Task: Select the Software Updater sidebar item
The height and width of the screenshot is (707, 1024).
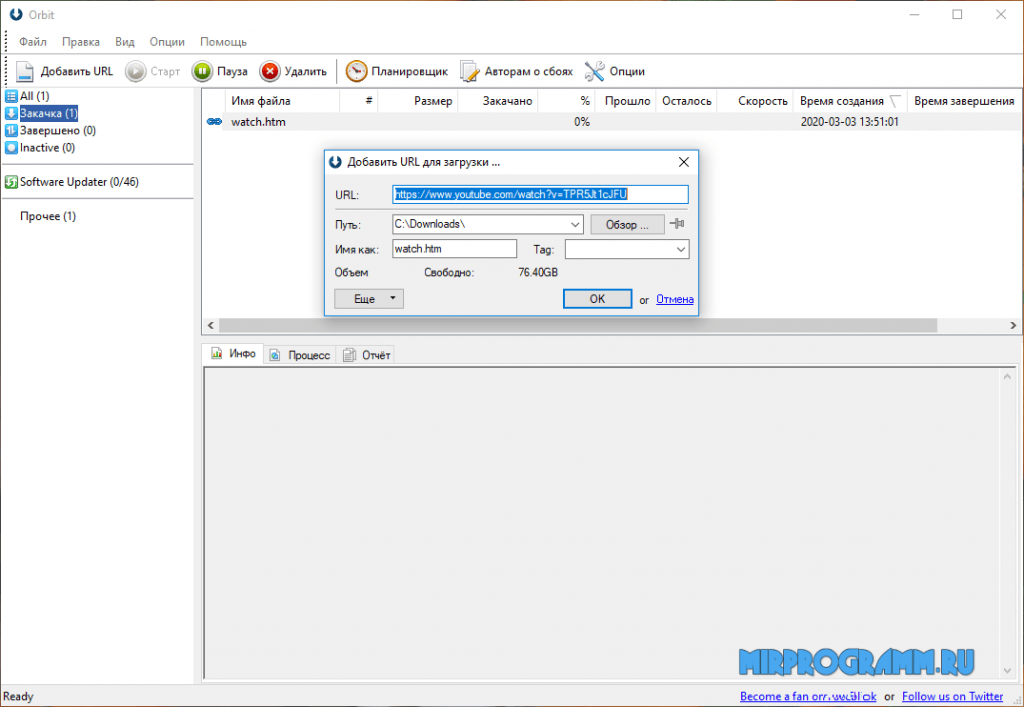Action: tap(78, 182)
